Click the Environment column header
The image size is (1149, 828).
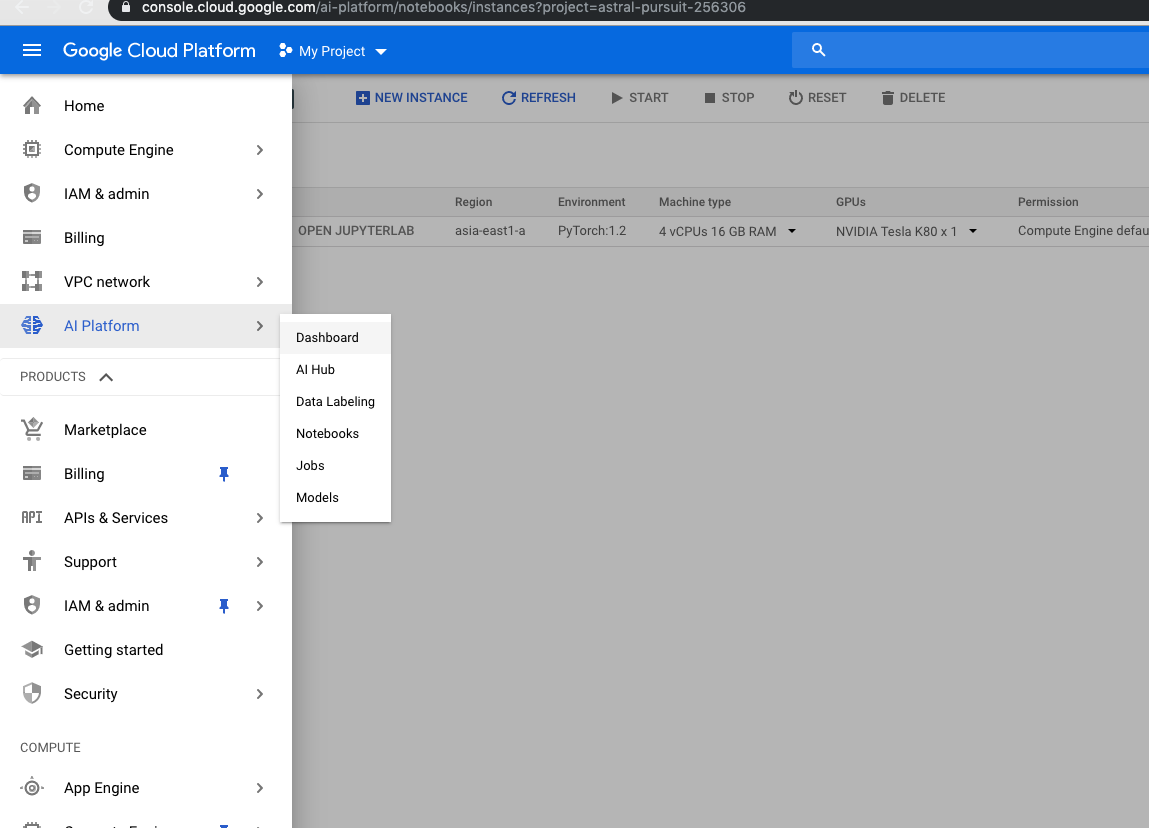pos(591,202)
